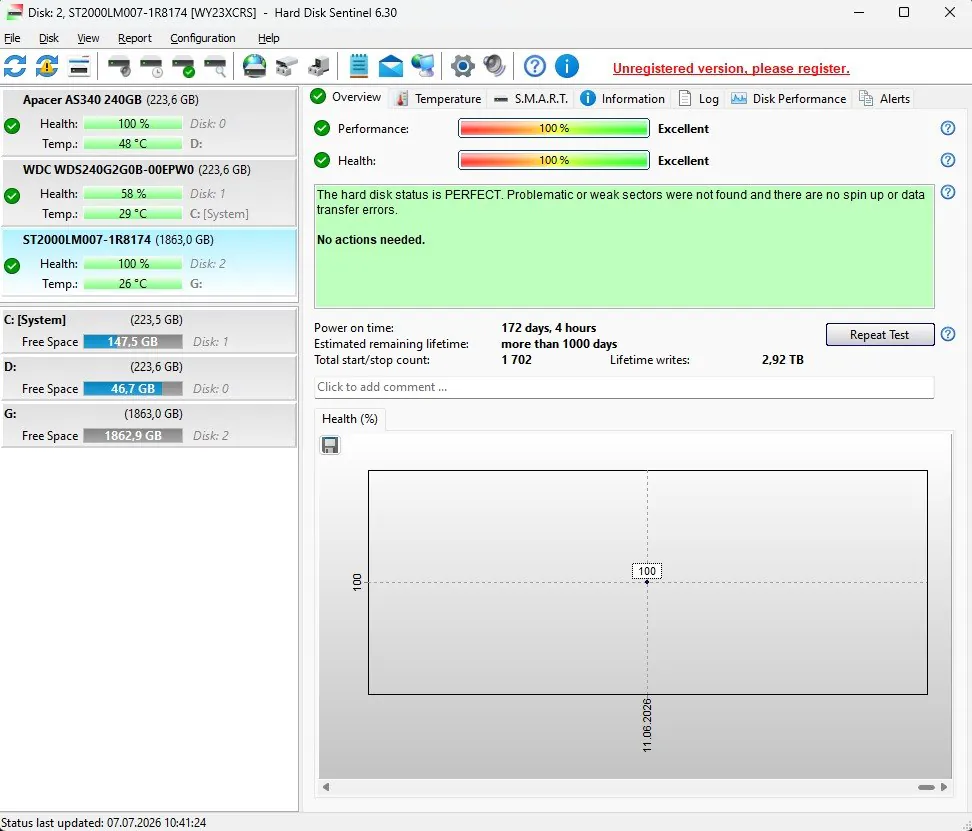Click the floppy disk save chart icon
Image resolution: width=972 pixels, height=831 pixels.
330,446
